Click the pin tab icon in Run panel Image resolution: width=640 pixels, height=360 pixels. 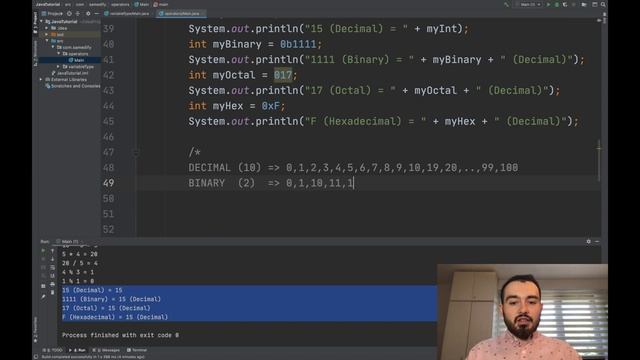[43, 297]
